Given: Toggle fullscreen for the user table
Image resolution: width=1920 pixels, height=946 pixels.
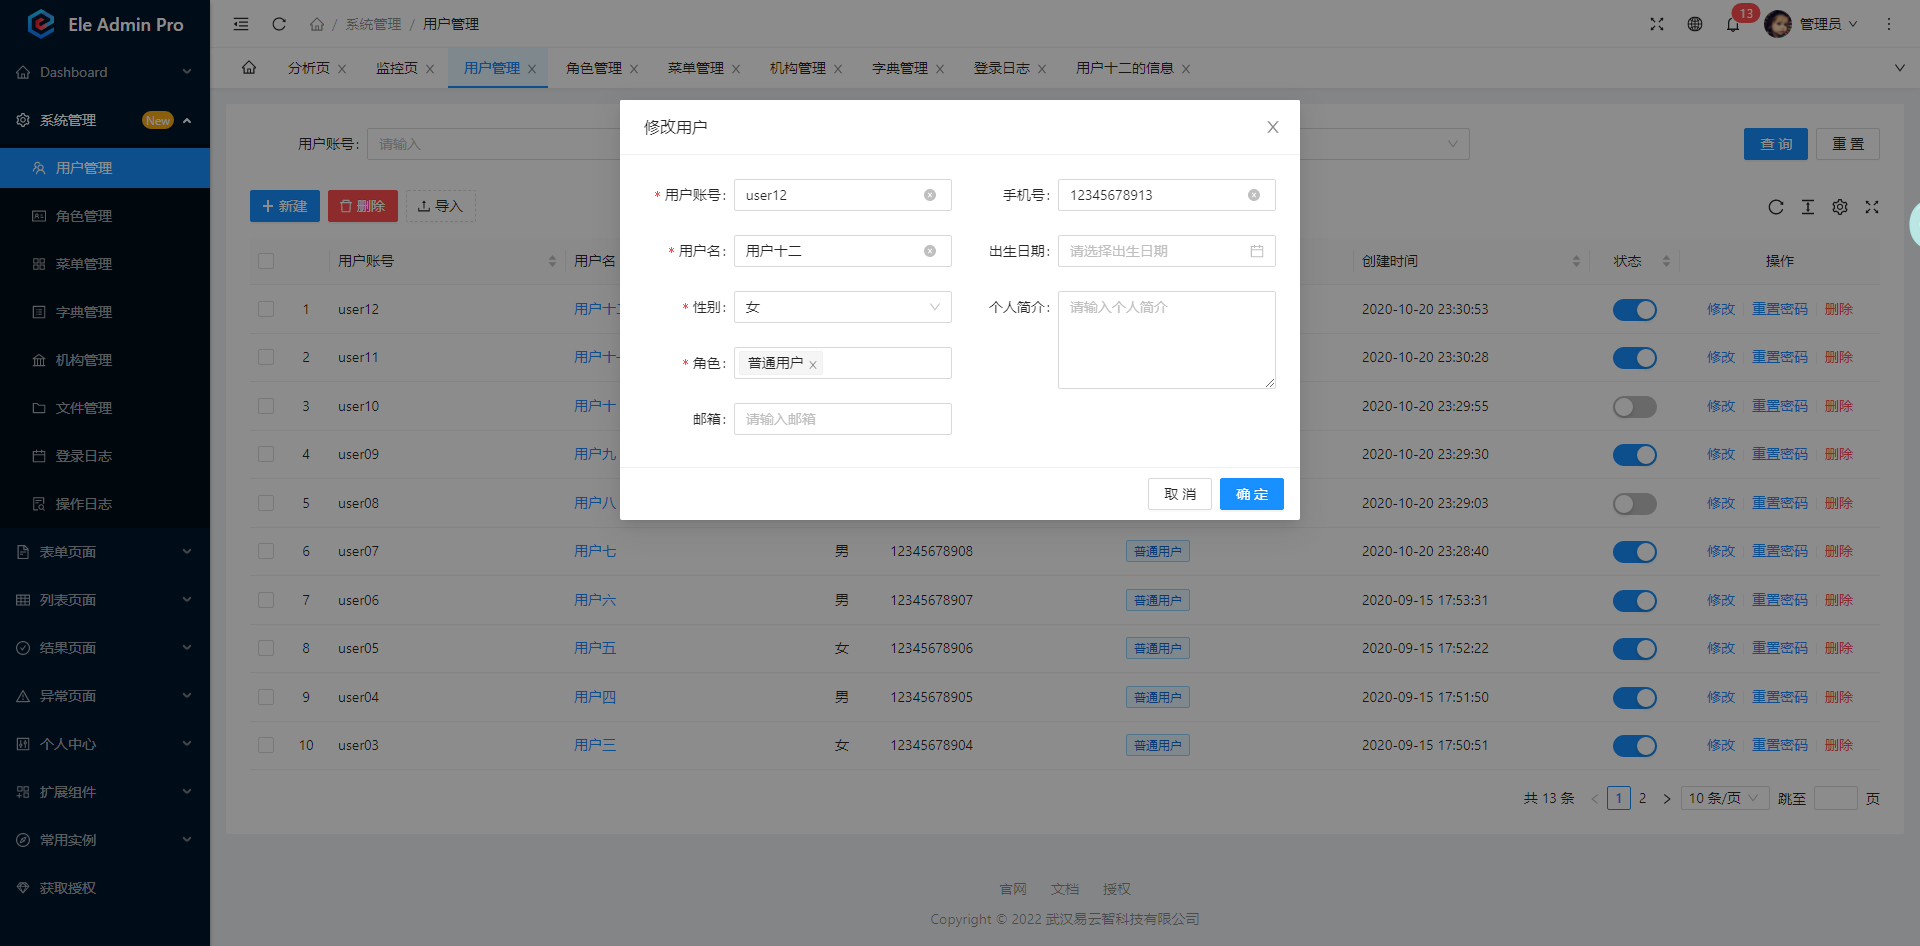Looking at the screenshot, I should click(x=1872, y=207).
